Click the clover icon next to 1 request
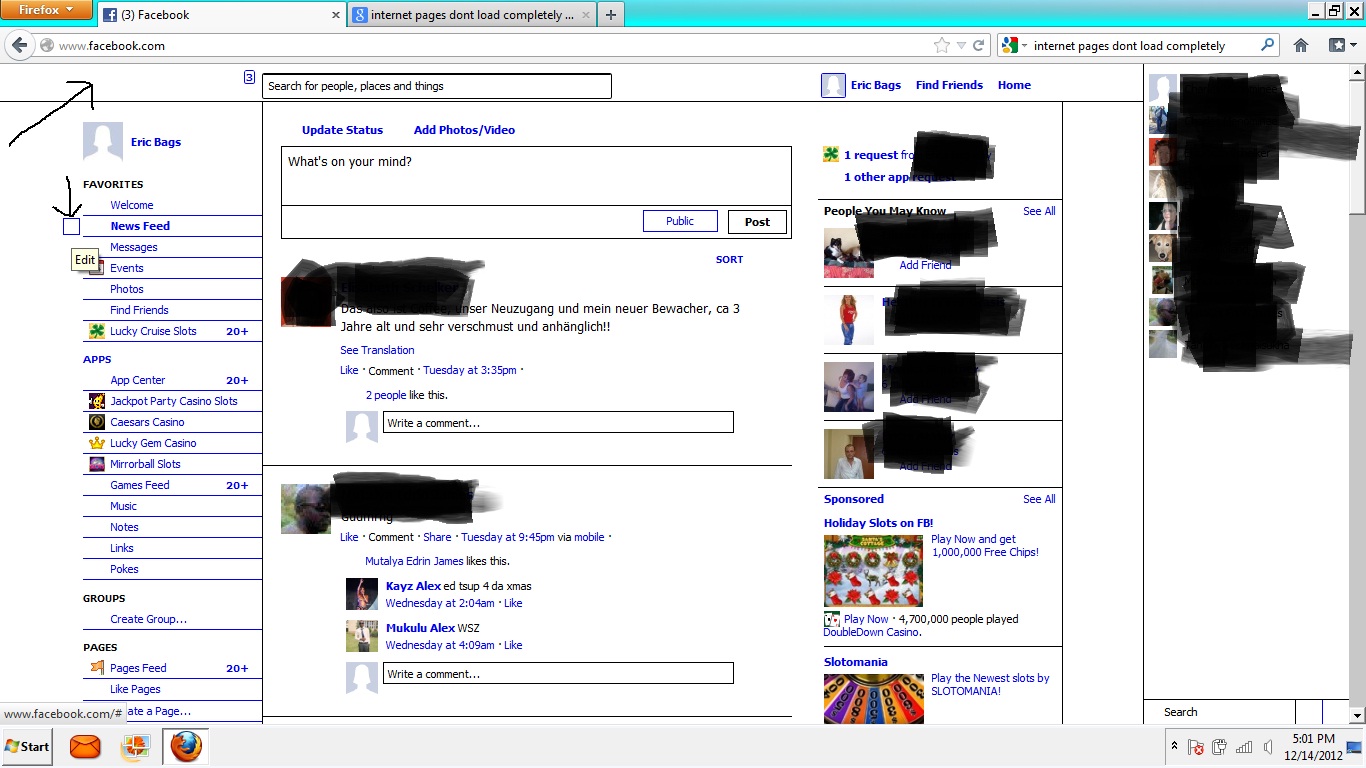 pyautogui.click(x=831, y=154)
